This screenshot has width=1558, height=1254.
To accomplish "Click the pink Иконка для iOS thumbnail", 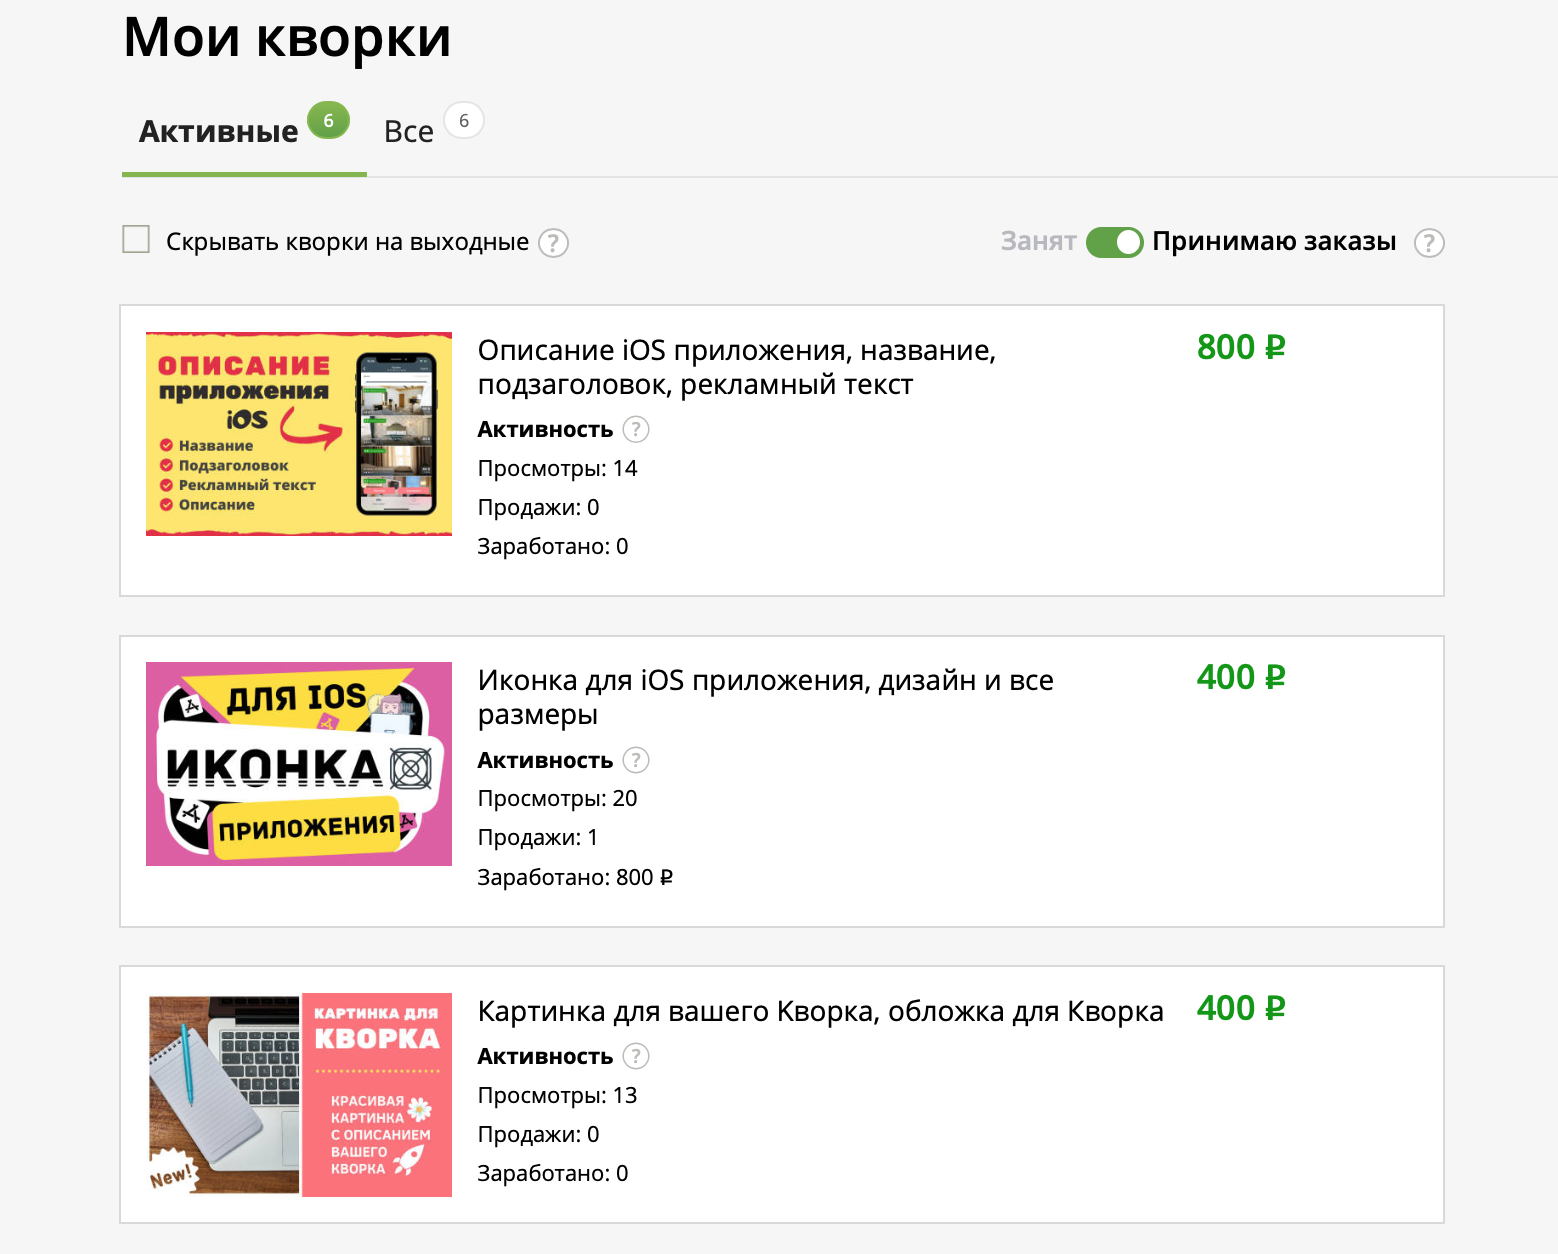I will pos(298,764).
